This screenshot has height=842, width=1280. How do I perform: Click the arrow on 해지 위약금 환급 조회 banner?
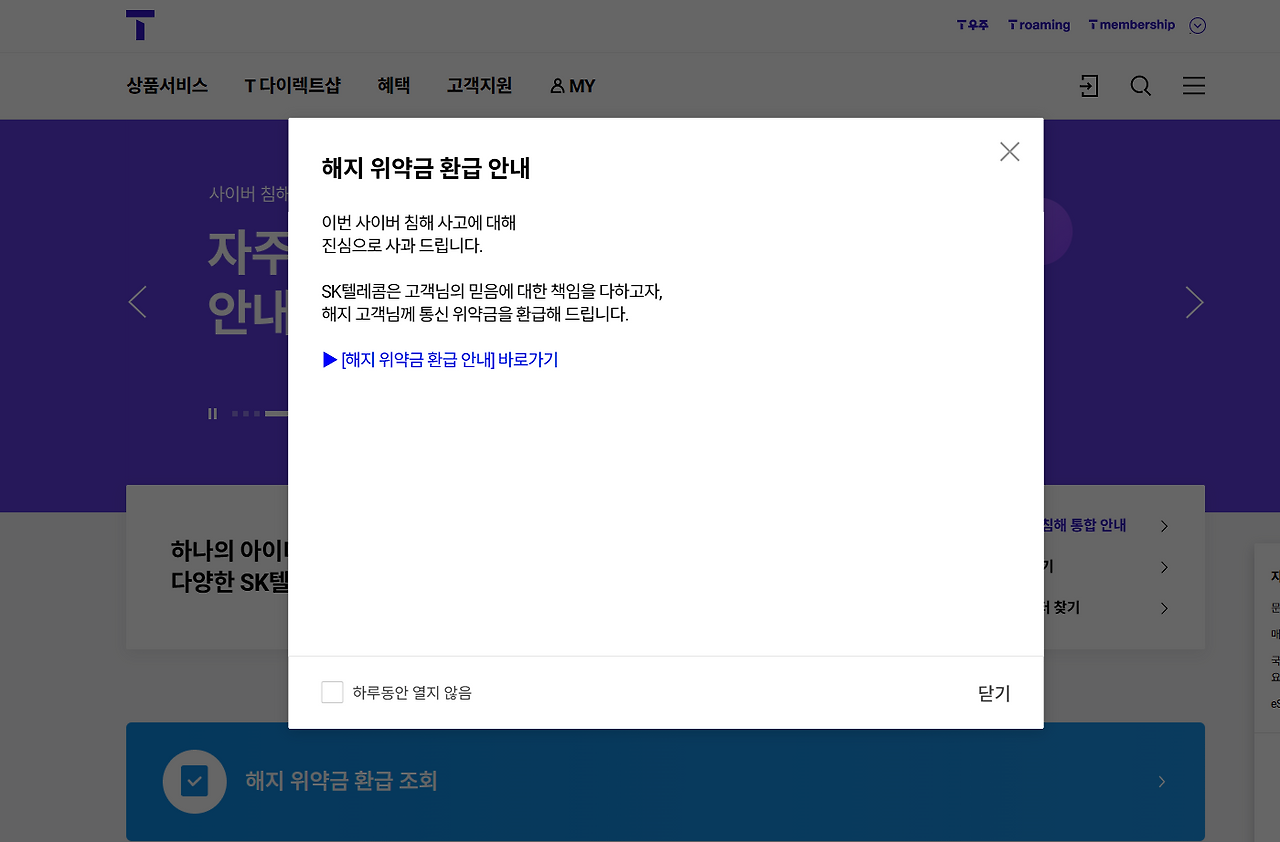click(x=1161, y=782)
